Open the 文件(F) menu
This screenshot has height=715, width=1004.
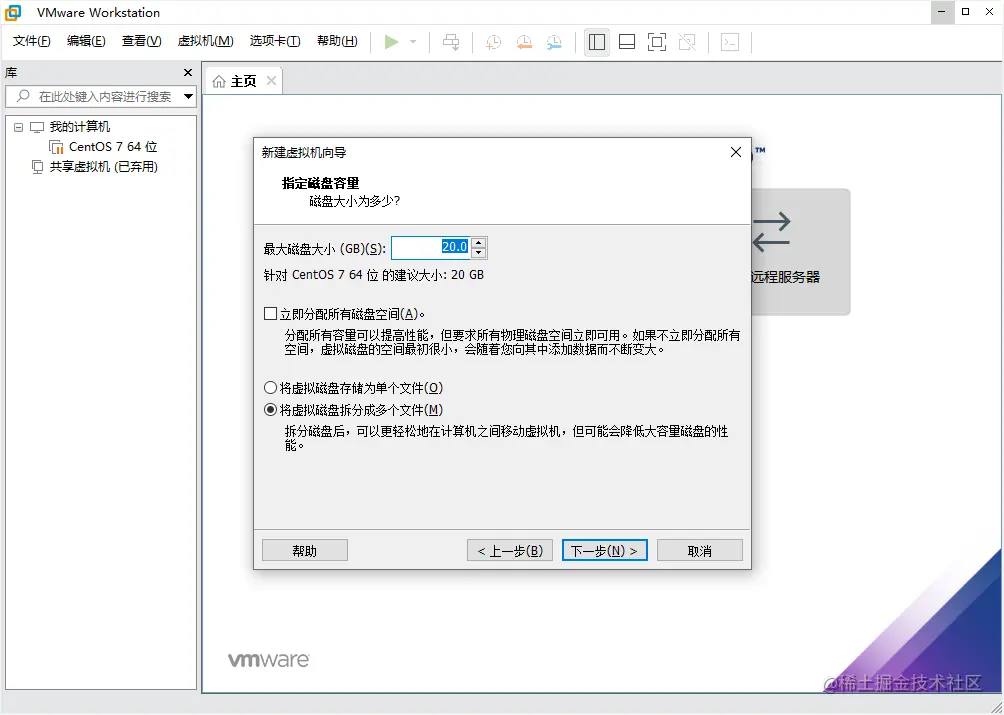coord(31,41)
